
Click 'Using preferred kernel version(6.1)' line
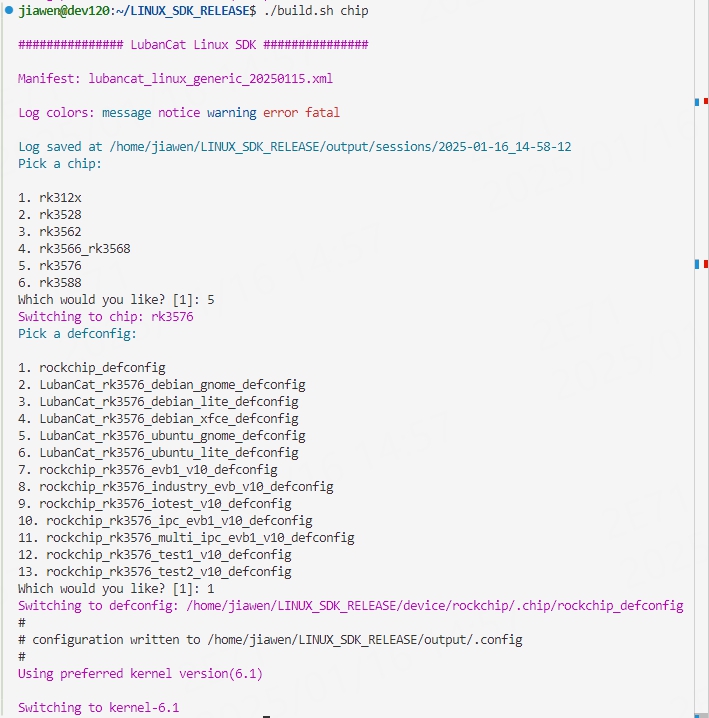pos(141,674)
